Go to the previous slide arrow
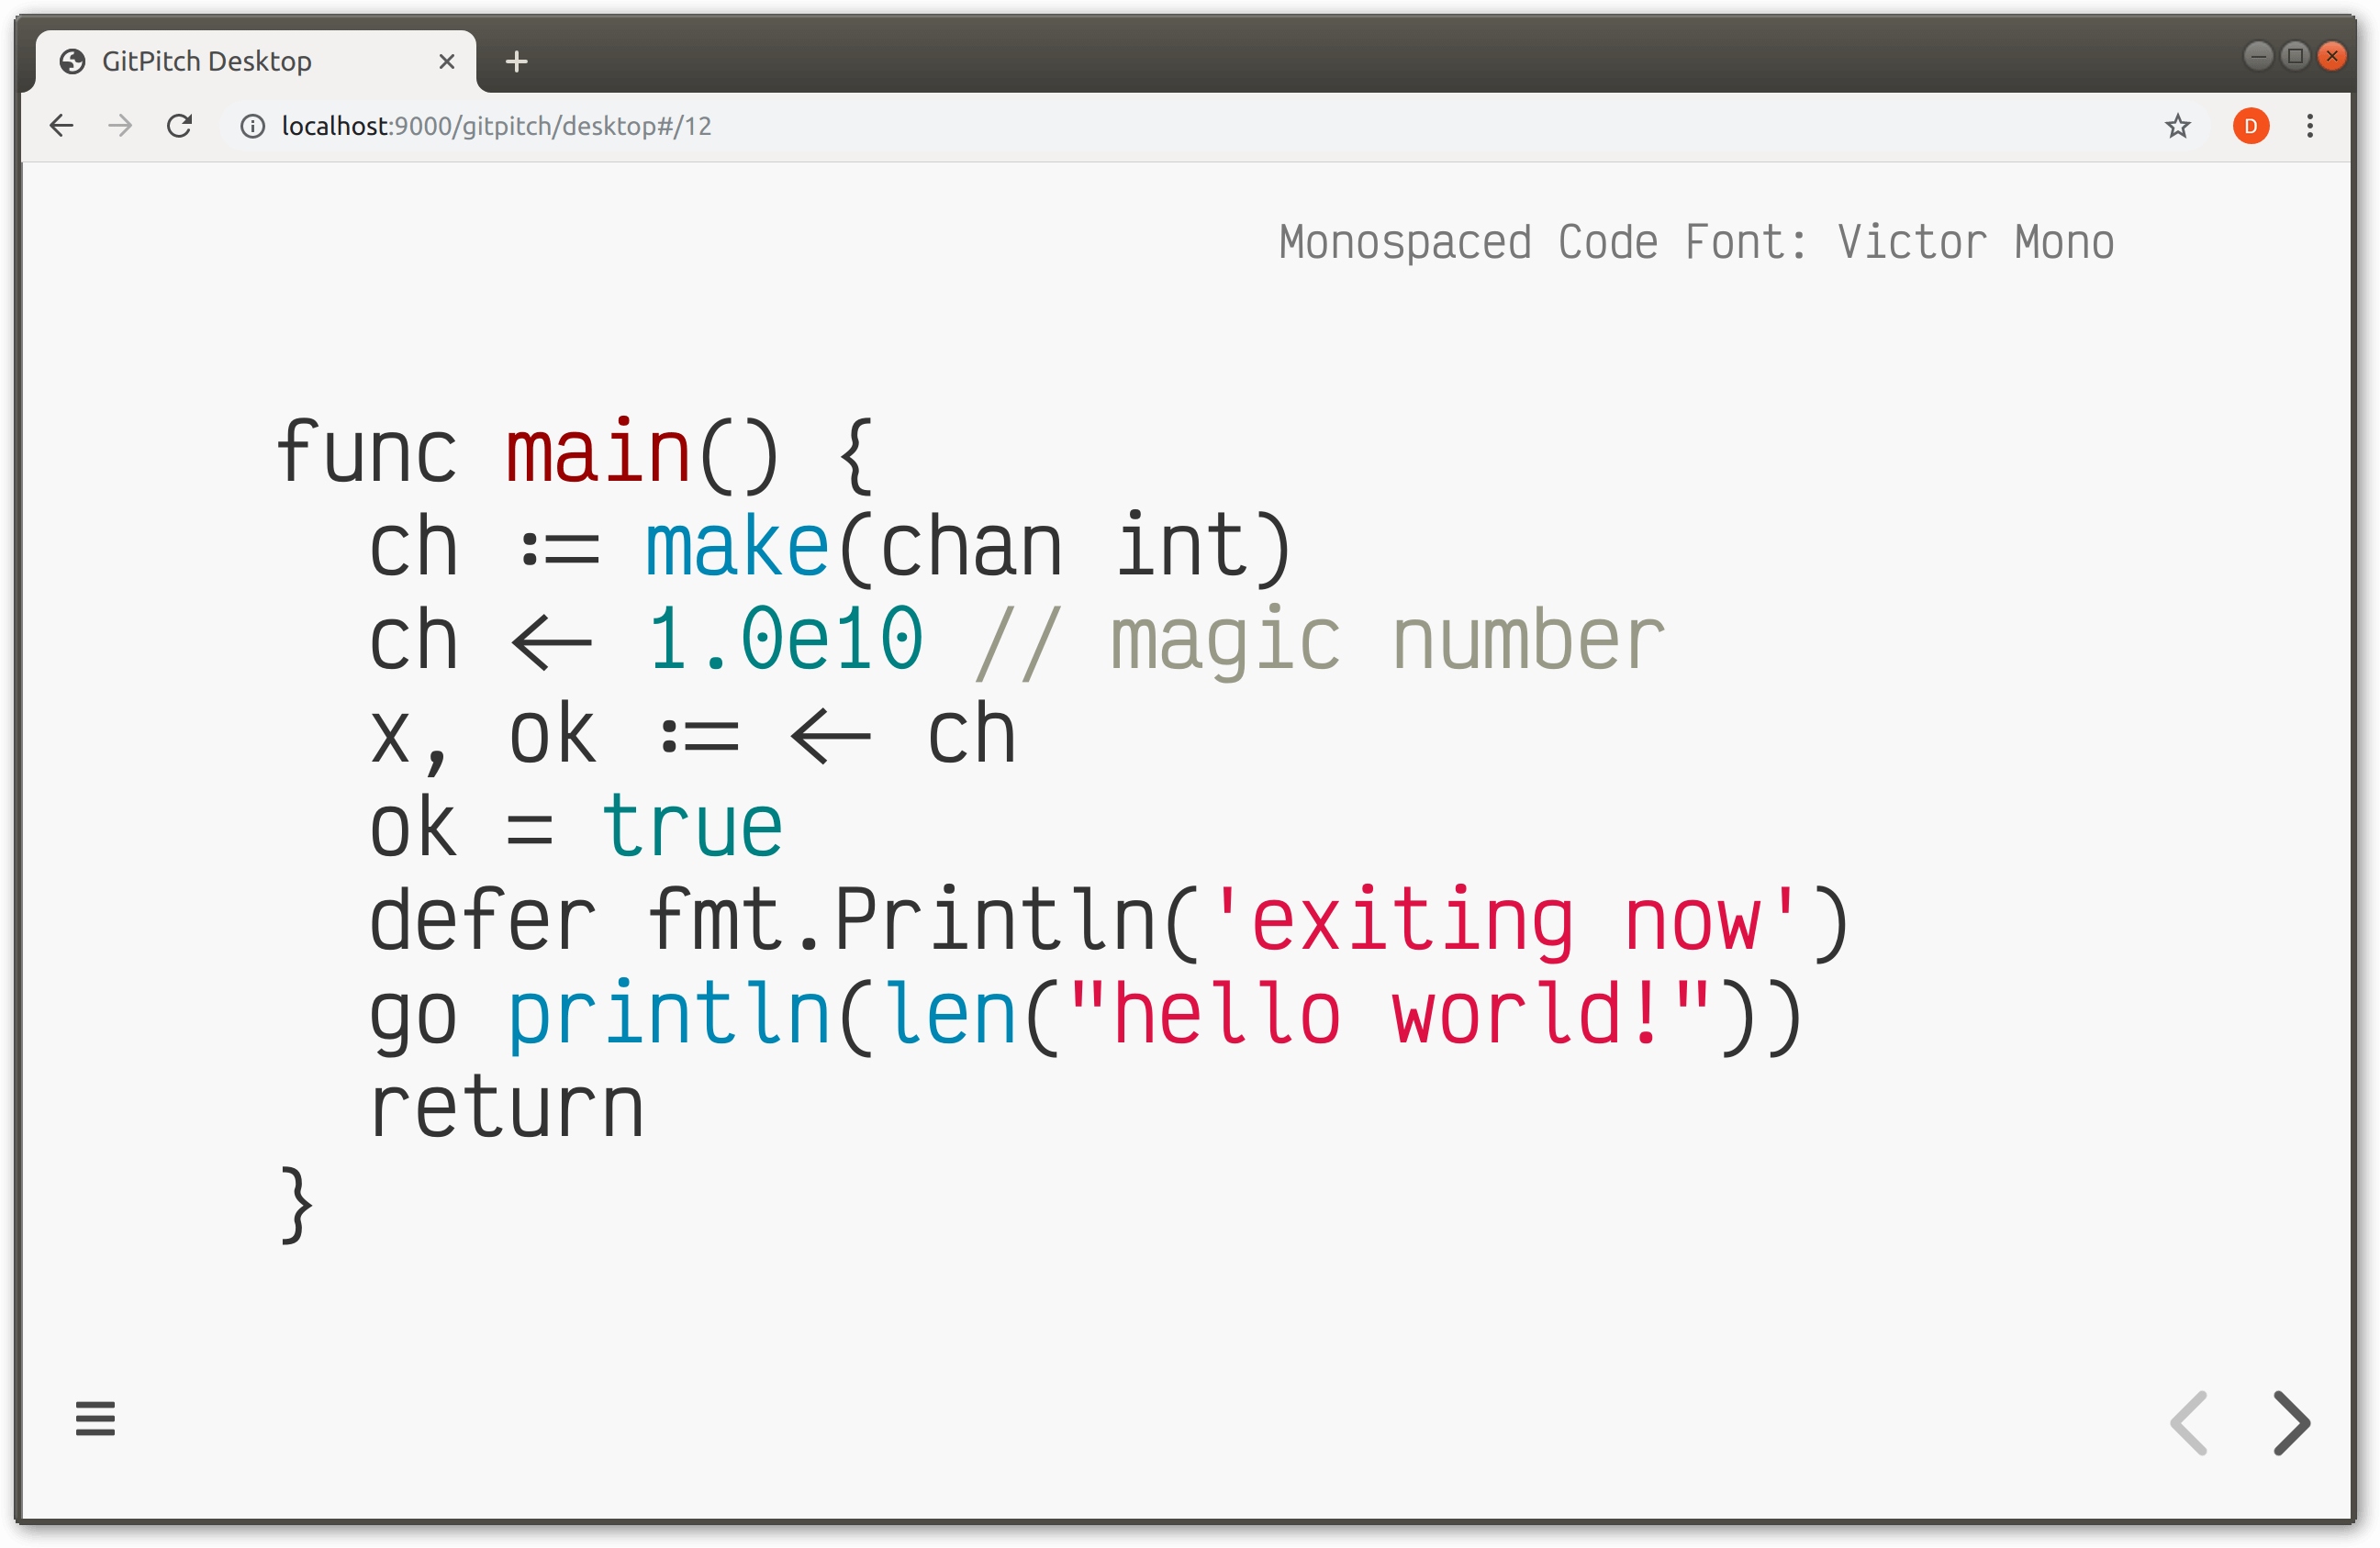This screenshot has width=2380, height=1548. tap(2189, 1422)
